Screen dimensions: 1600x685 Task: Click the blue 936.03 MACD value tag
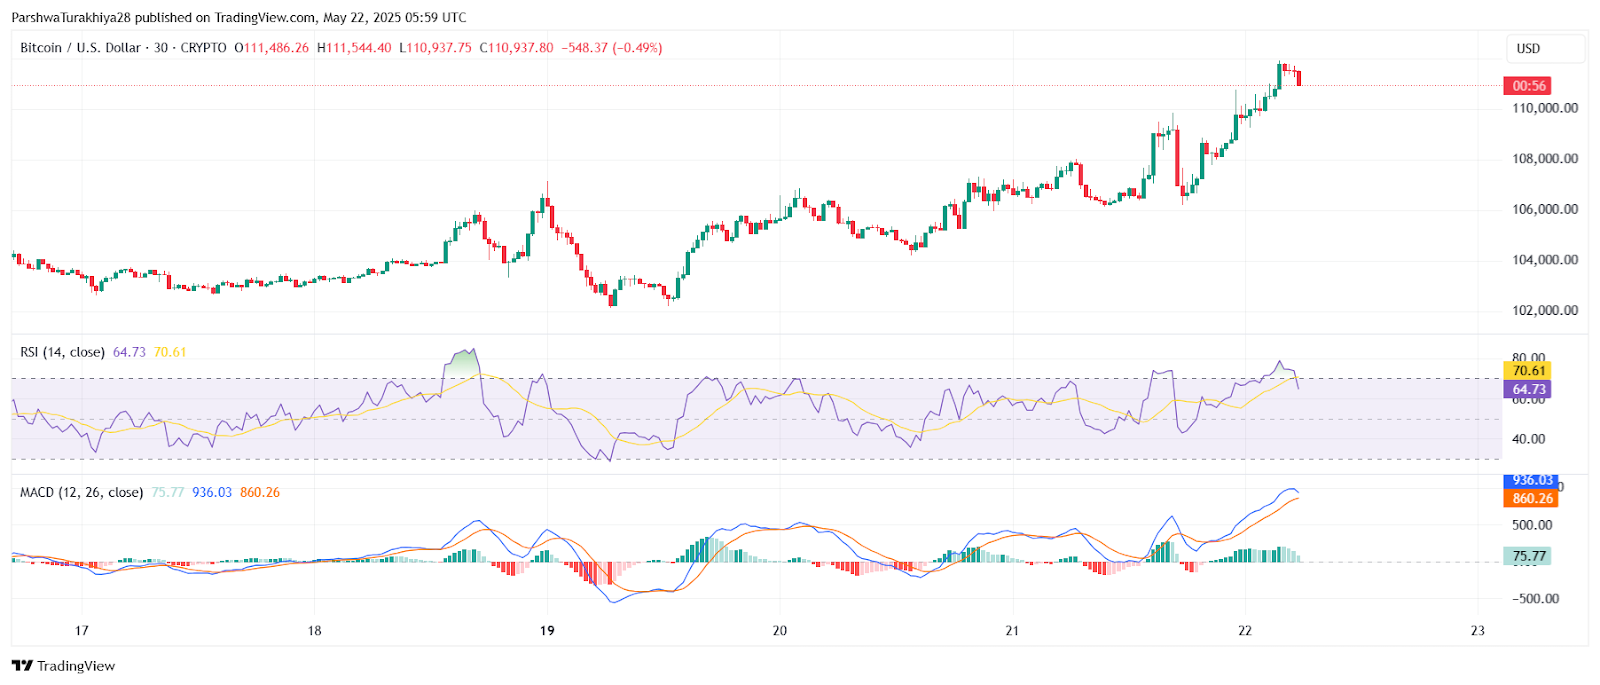pos(1531,481)
